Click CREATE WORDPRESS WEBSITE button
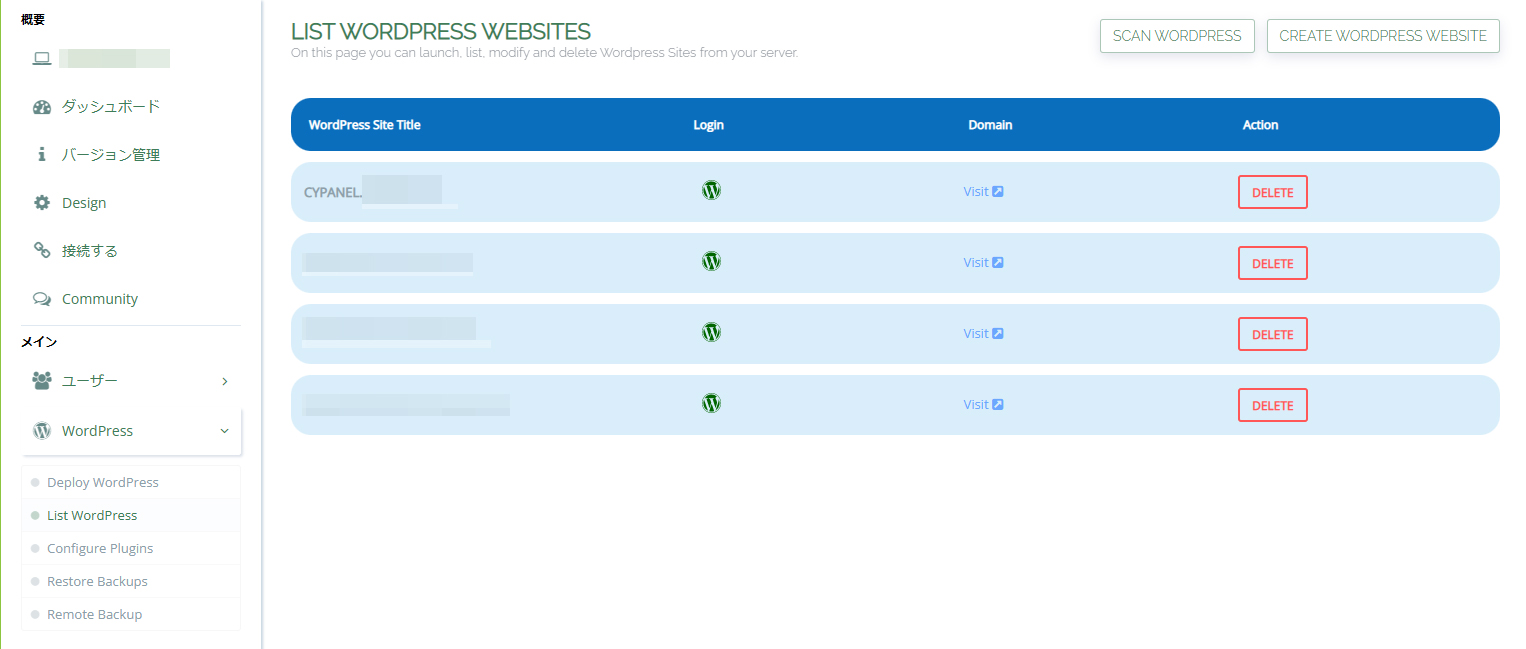Viewport: 1526px width, 649px height. (x=1383, y=36)
